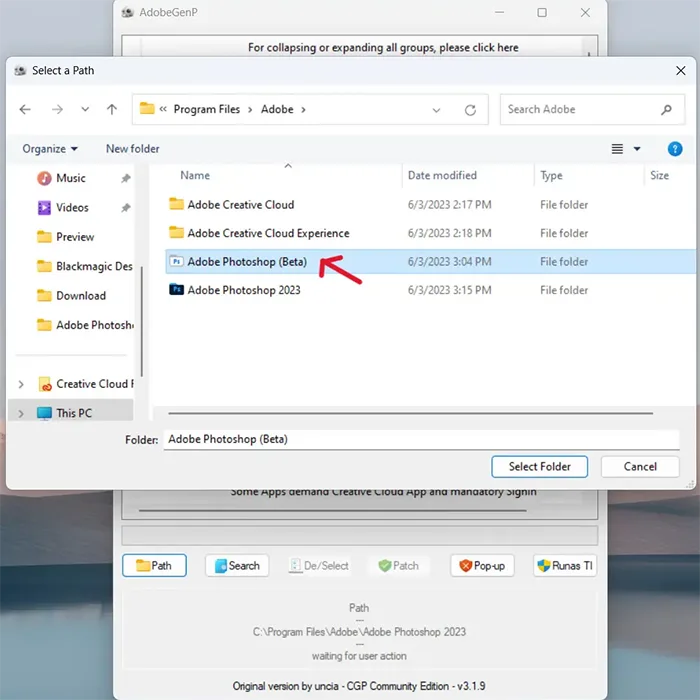The height and width of the screenshot is (700, 700).
Task: Click 6/3/2023 3:15 PM date cell
Action: 449,291
